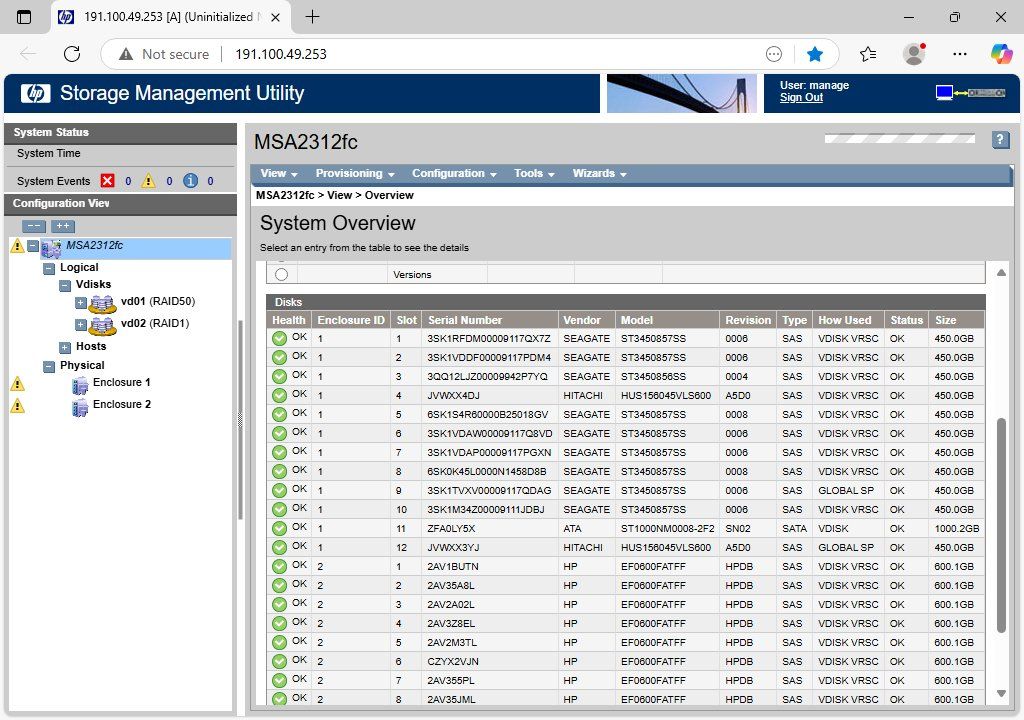1024x720 pixels.
Task: Open the Tools menu
Action: (x=534, y=174)
